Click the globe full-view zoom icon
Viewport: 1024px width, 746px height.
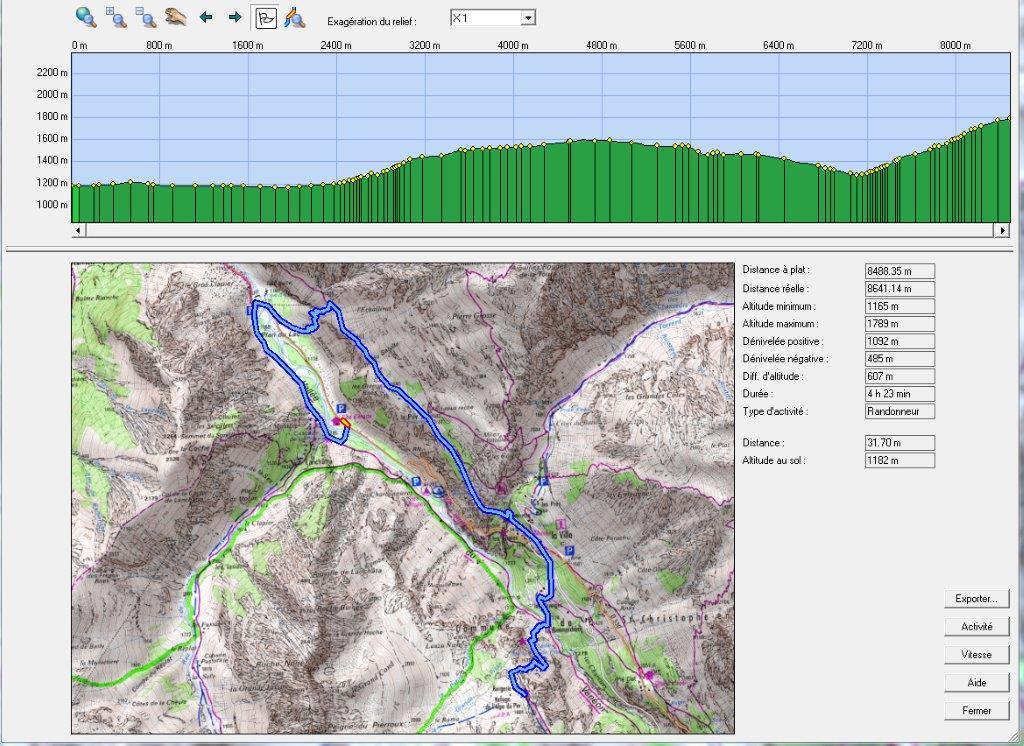coord(86,17)
